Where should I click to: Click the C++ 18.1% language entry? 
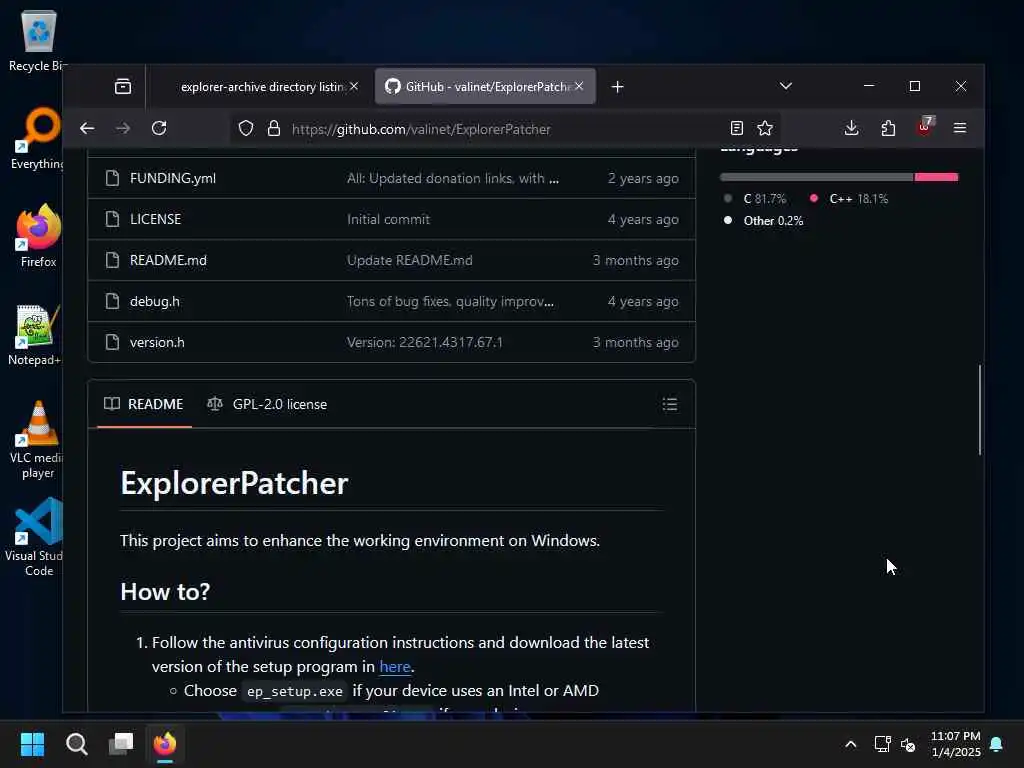pyautogui.click(x=849, y=199)
